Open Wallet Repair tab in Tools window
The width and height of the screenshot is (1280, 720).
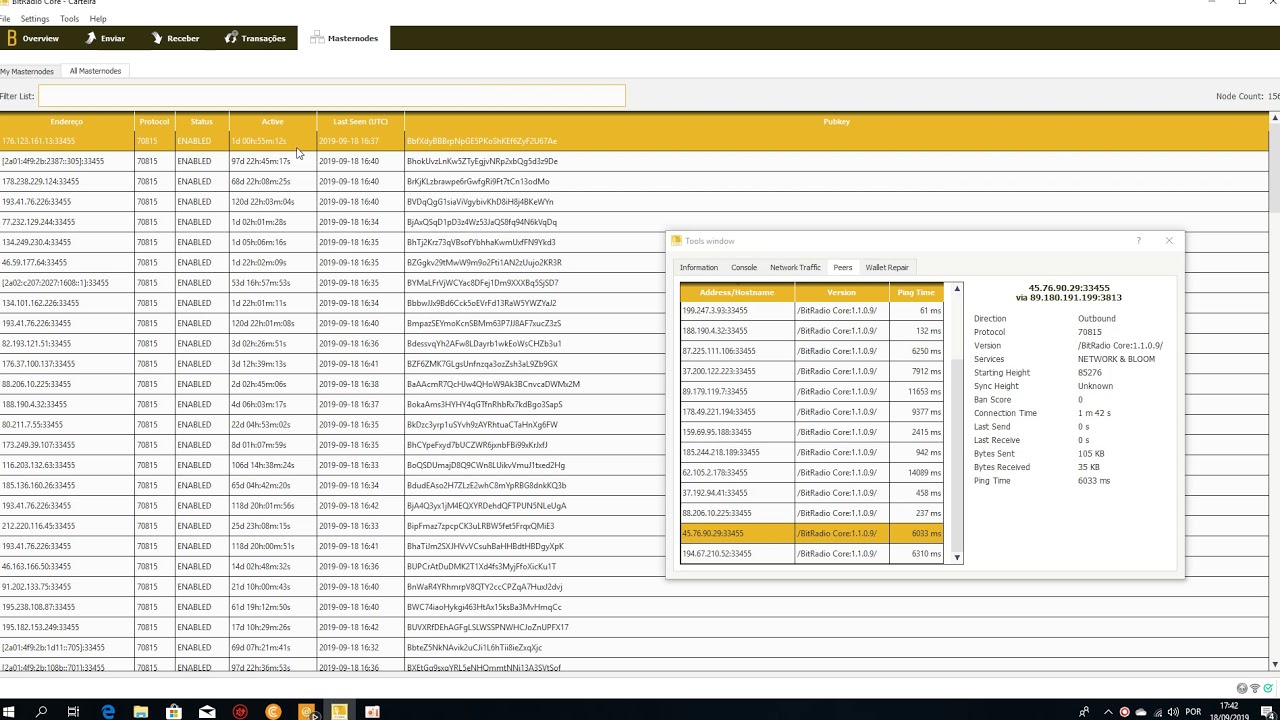[x=887, y=268]
